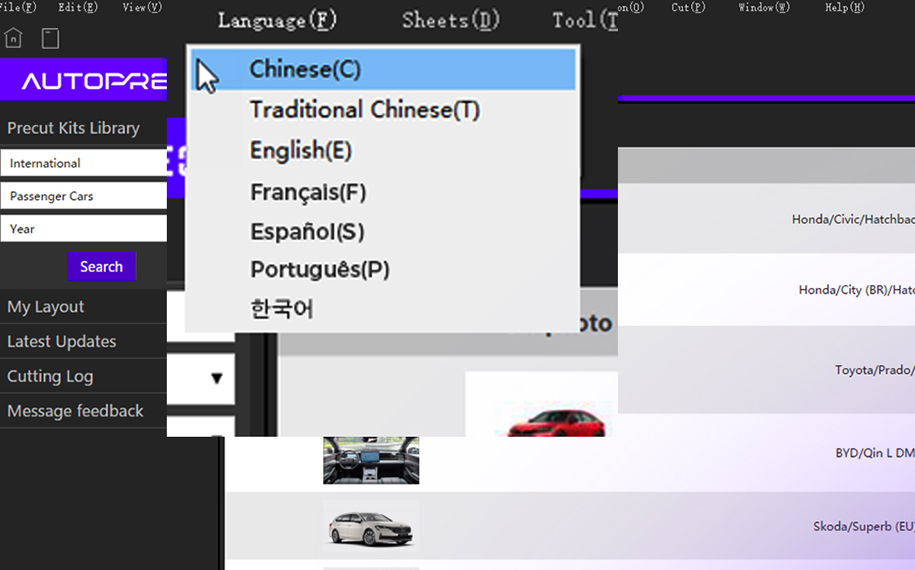
Task: Open Cutting Log from sidebar
Action: 50,376
